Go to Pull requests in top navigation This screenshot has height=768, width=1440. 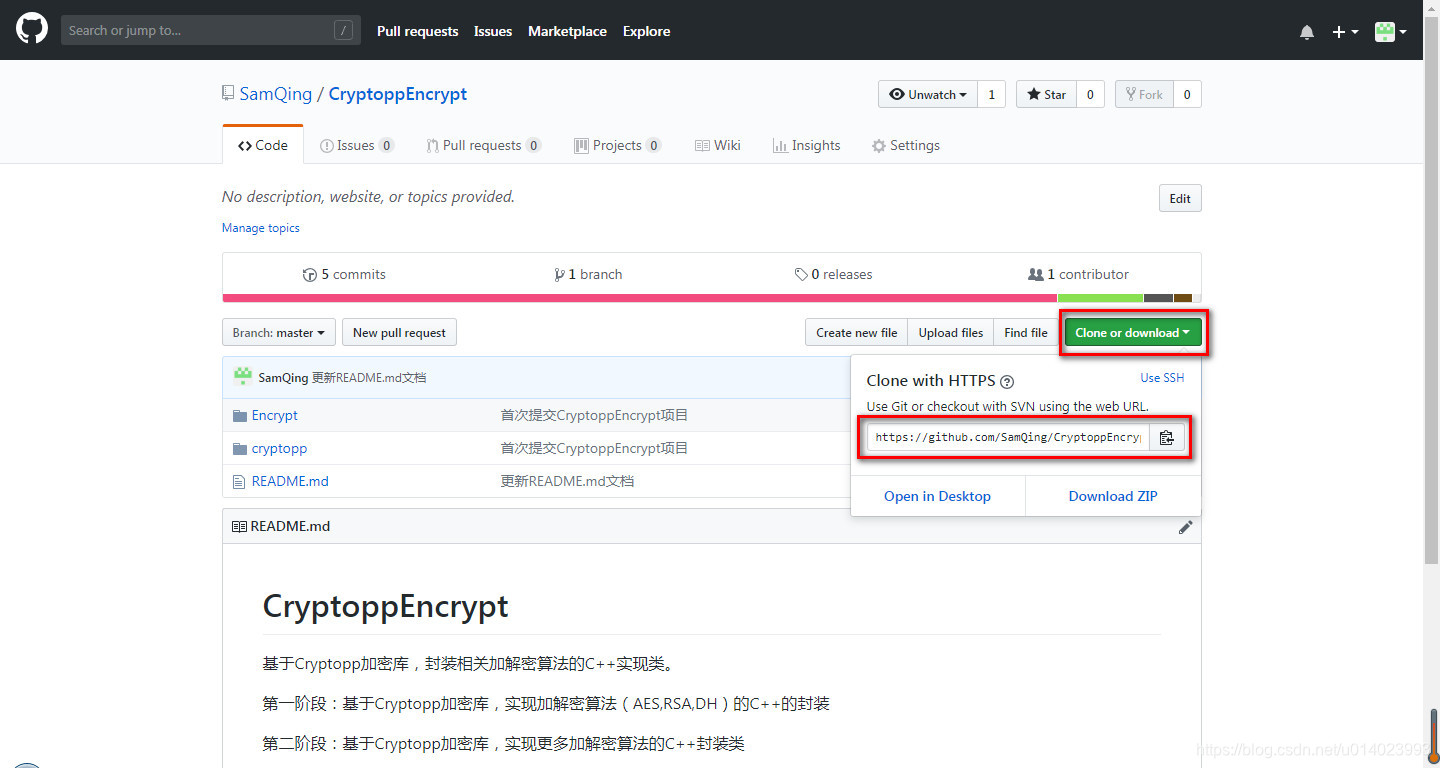417,31
